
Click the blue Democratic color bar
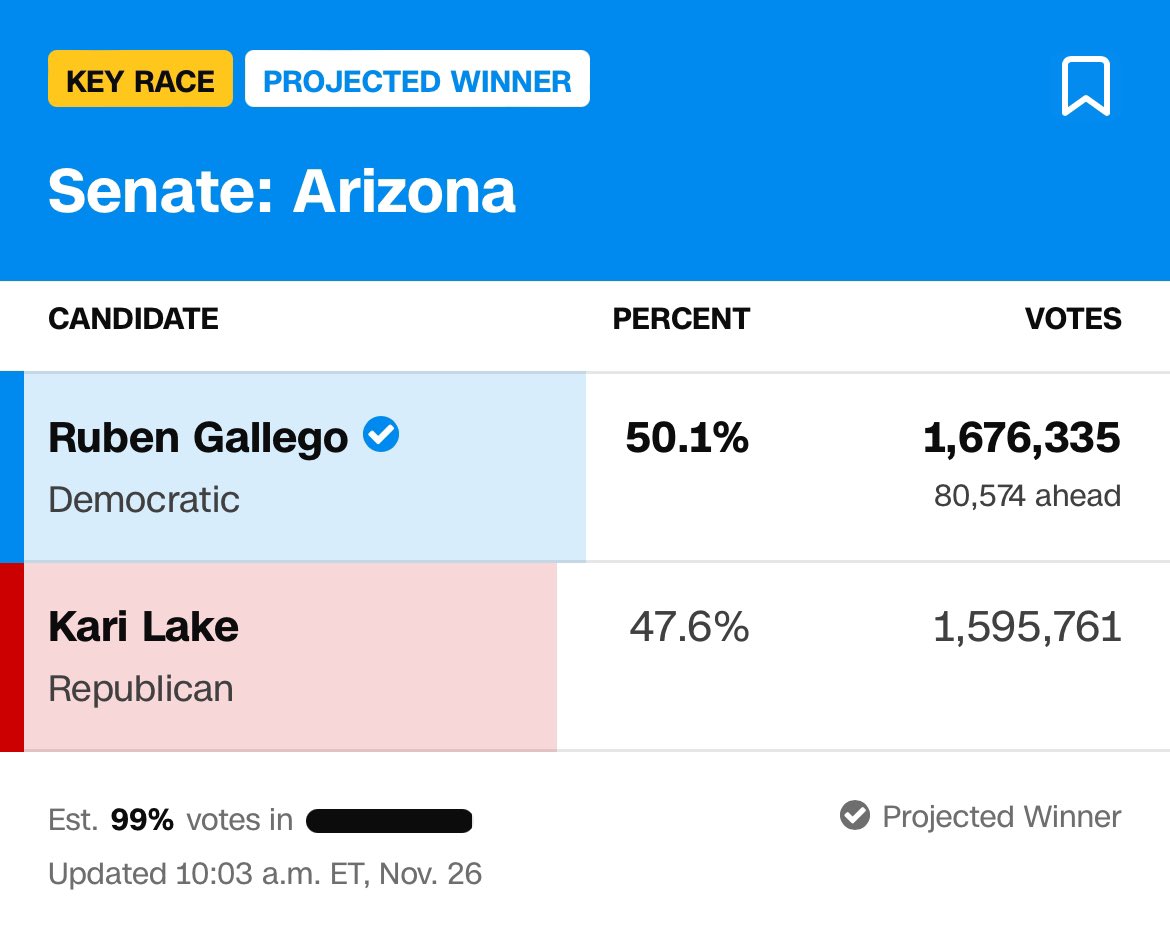[x=11, y=466]
